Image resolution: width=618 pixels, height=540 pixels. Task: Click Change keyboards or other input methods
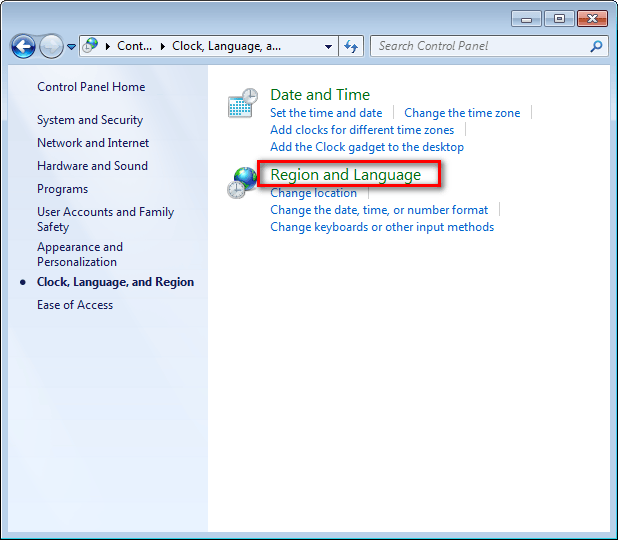[382, 227]
